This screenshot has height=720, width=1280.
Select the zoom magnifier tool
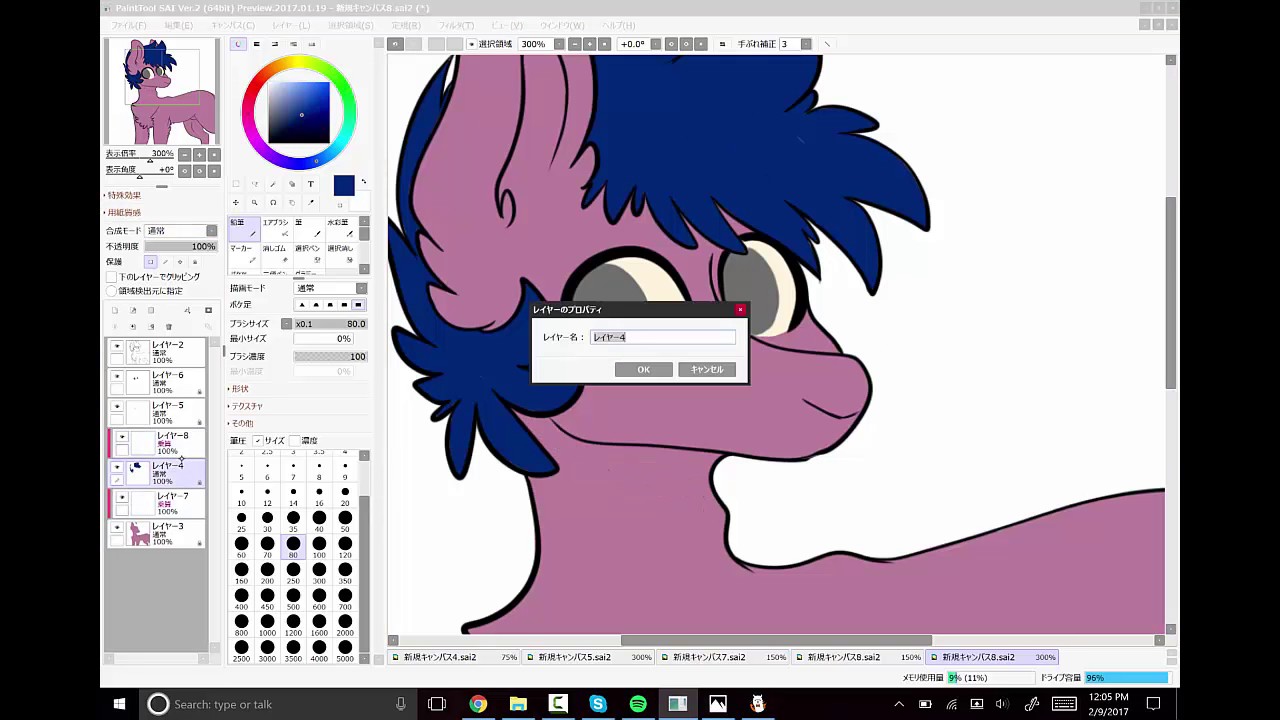[x=254, y=202]
